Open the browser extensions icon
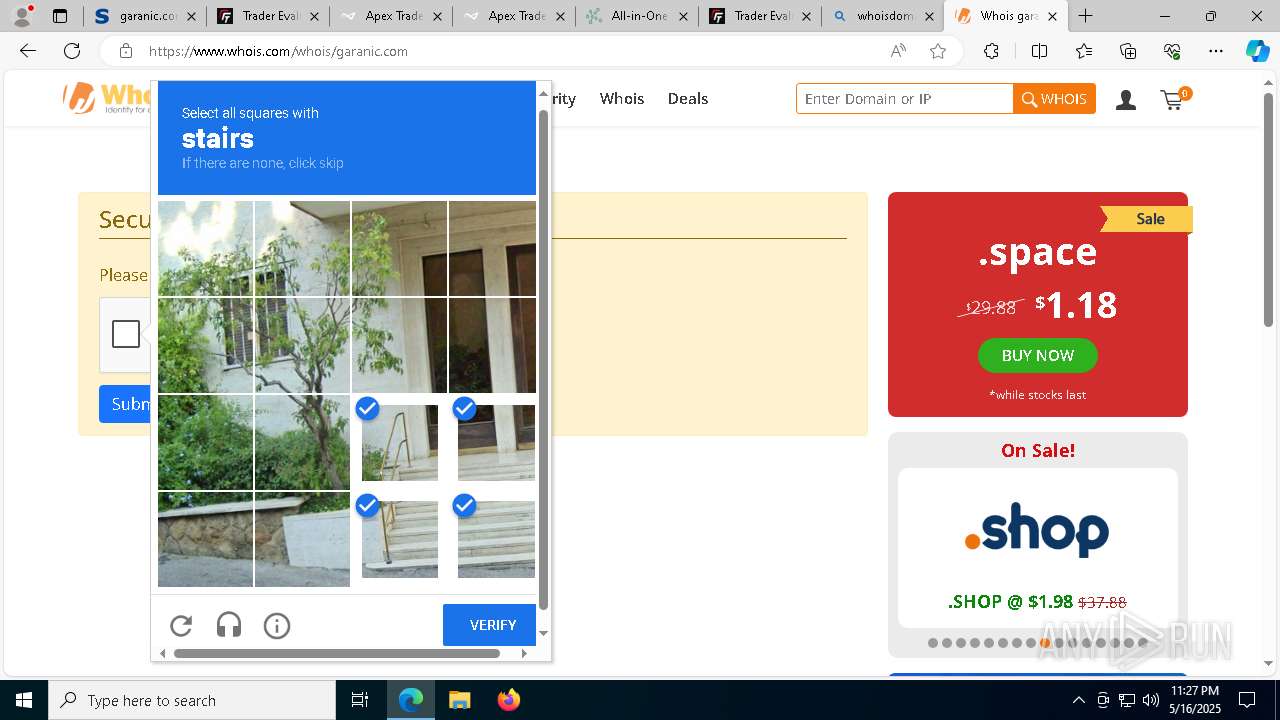 pos(991,51)
